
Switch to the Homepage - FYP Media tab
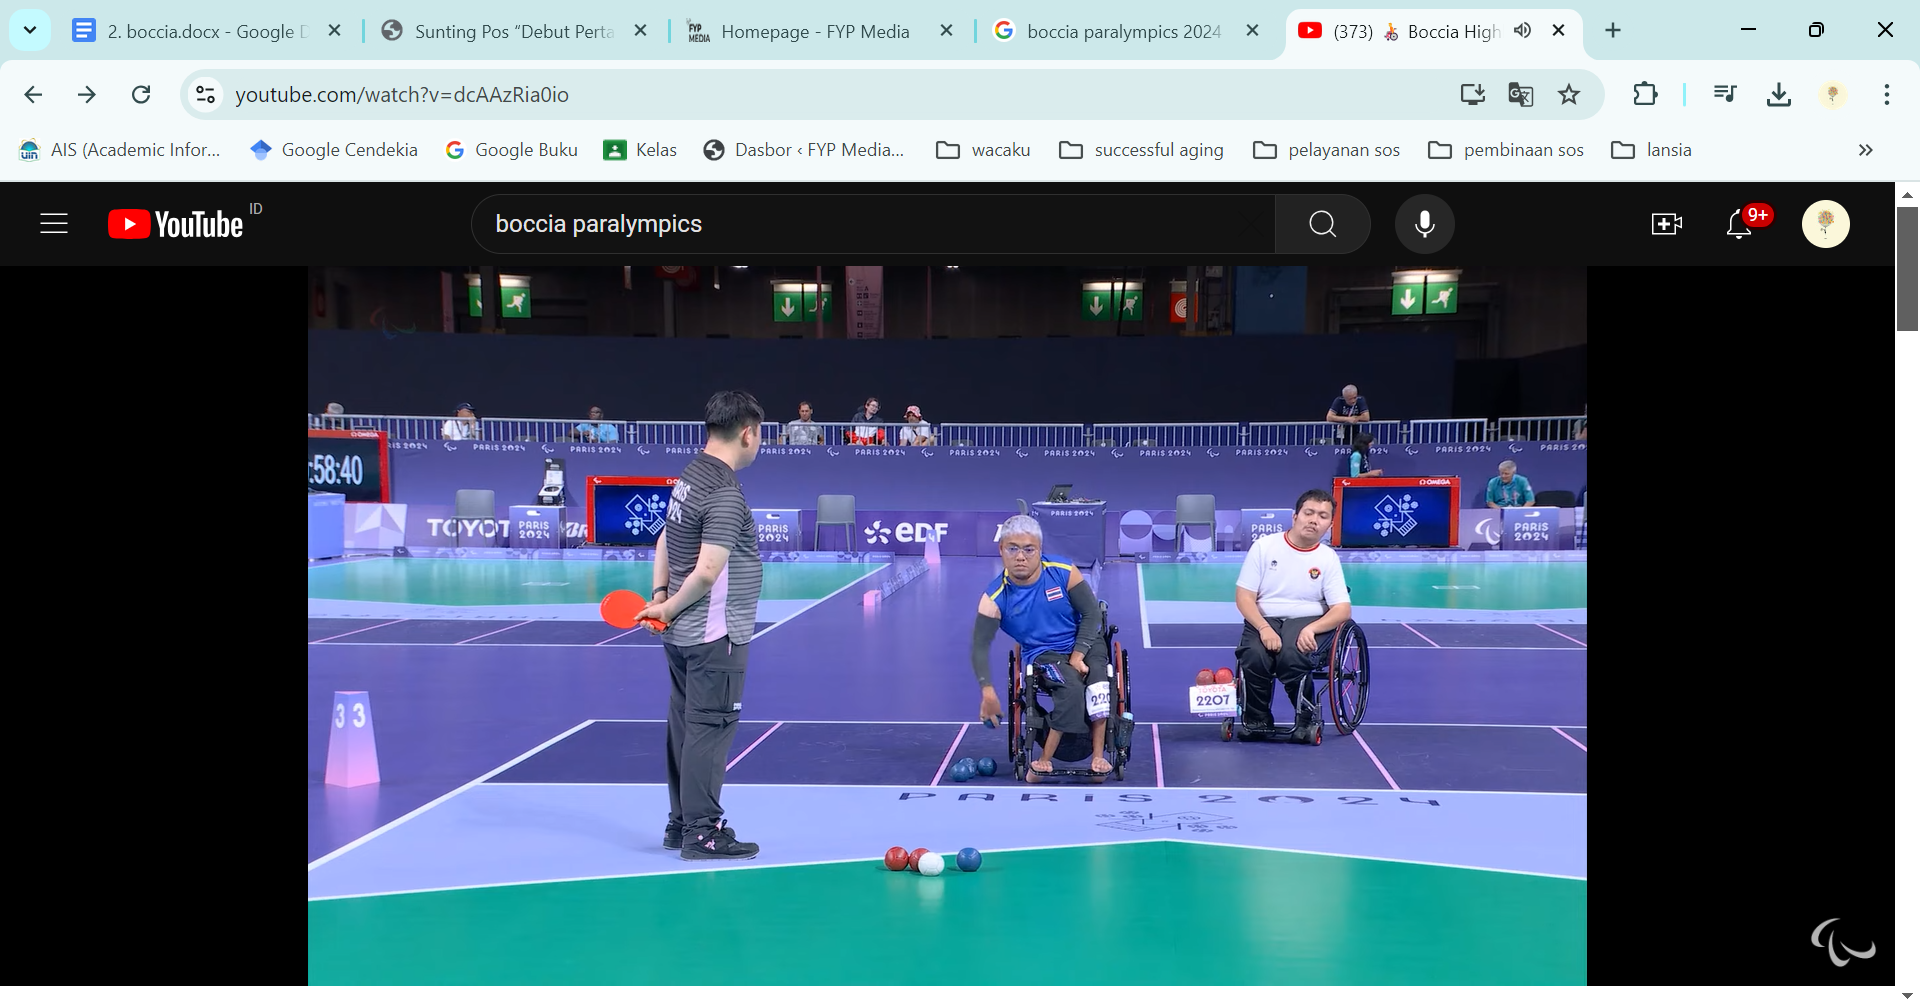coord(814,31)
